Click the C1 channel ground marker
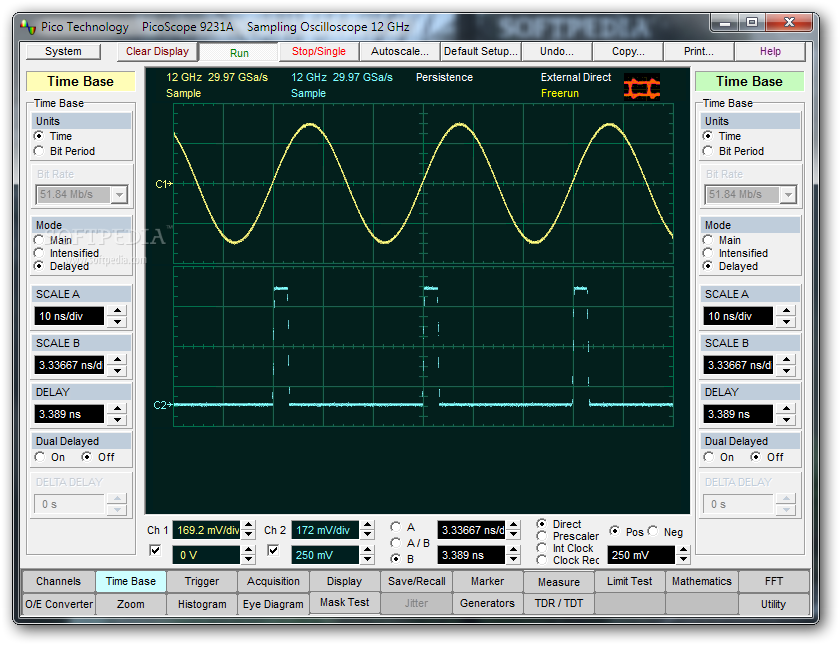This screenshot has height=645, width=840. click(164, 184)
